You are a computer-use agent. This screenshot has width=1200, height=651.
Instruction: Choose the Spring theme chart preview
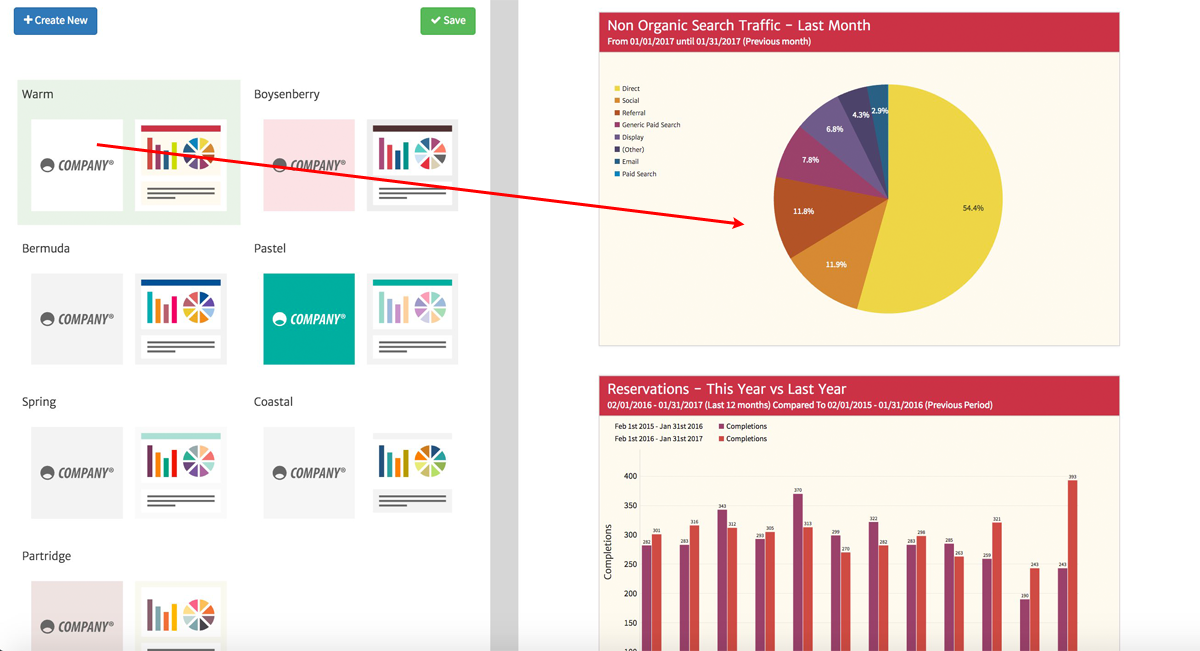181,473
